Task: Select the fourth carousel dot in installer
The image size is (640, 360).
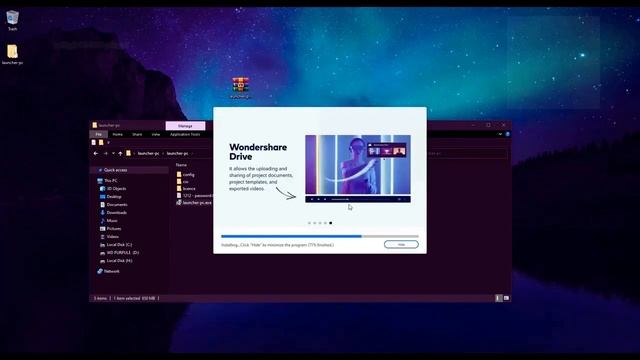Action: point(325,223)
